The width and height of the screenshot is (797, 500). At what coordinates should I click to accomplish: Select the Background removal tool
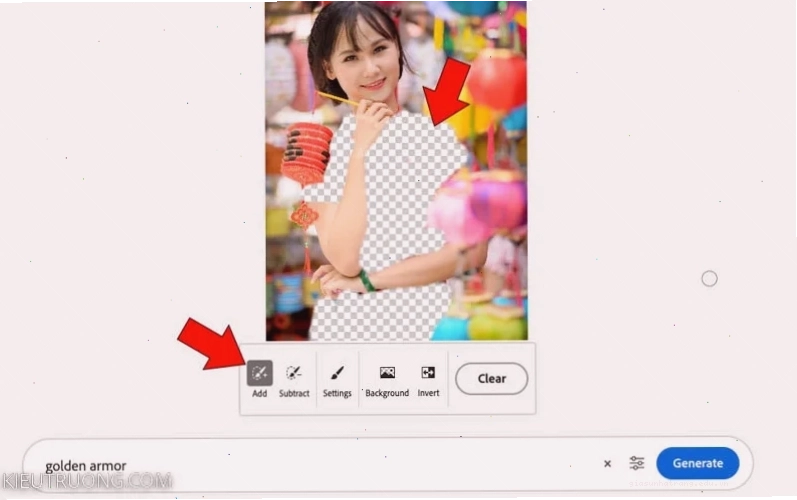(387, 379)
